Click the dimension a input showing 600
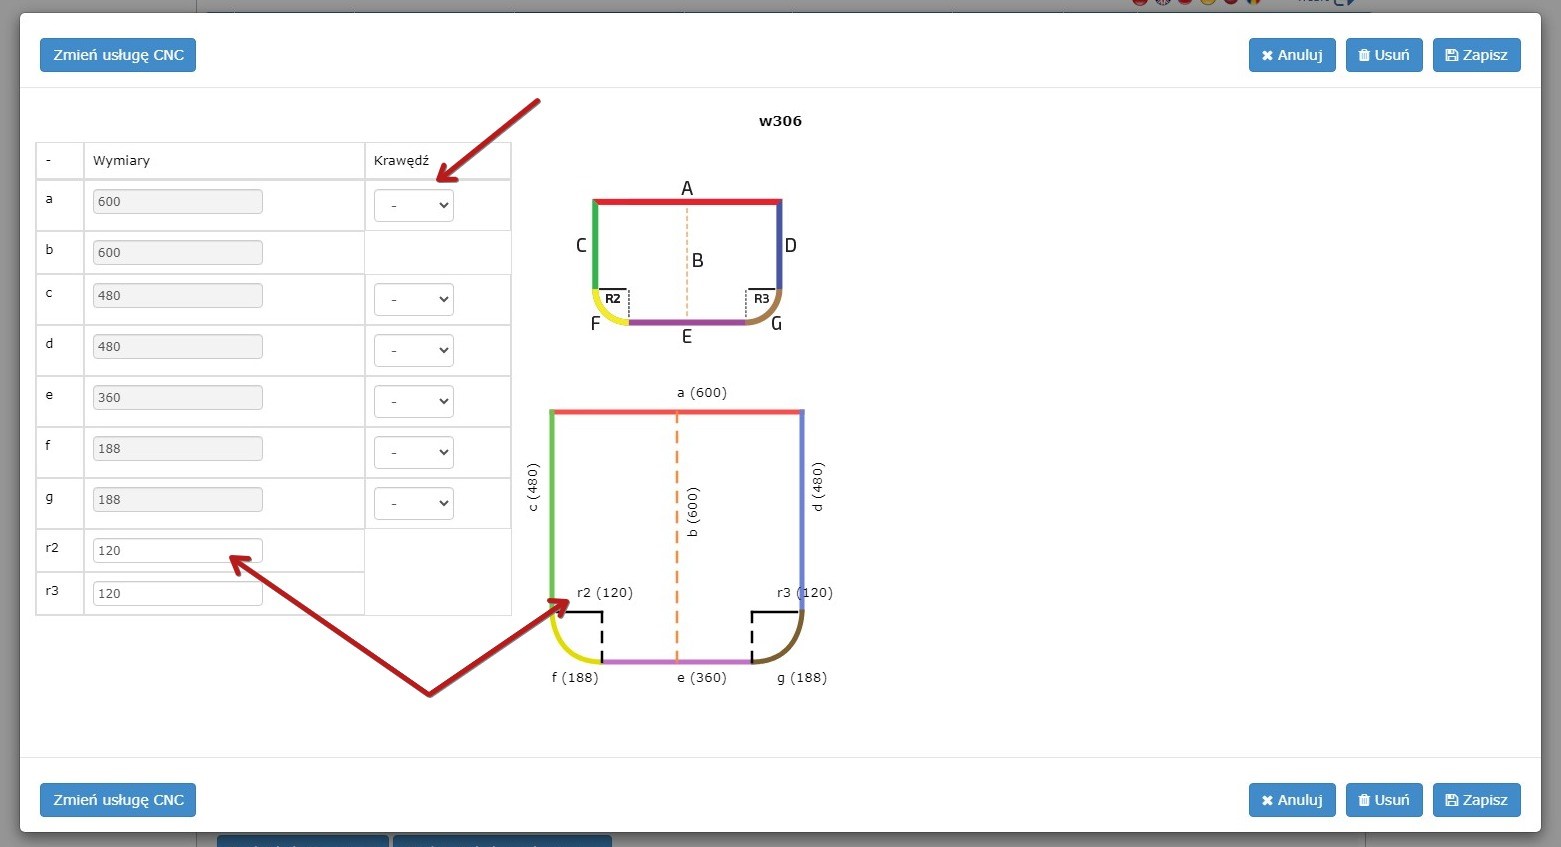 177,201
